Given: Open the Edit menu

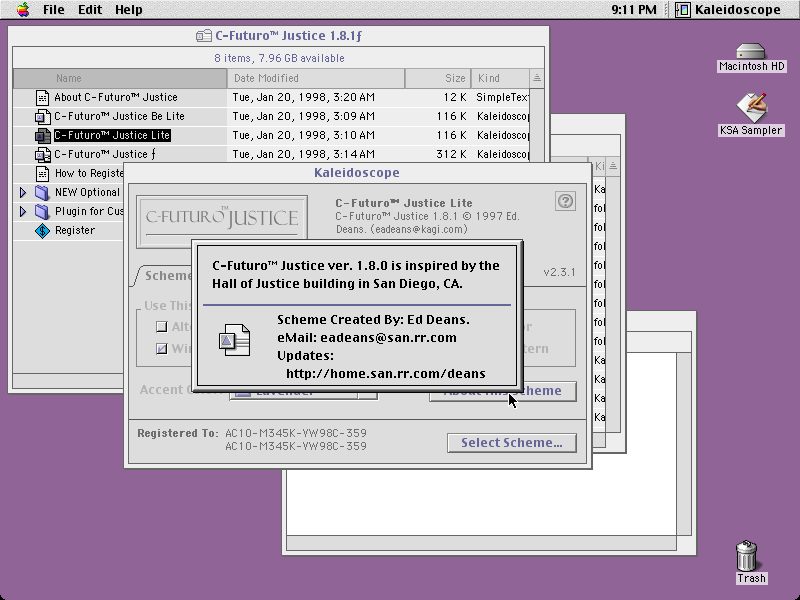Looking at the screenshot, I should coord(90,10).
